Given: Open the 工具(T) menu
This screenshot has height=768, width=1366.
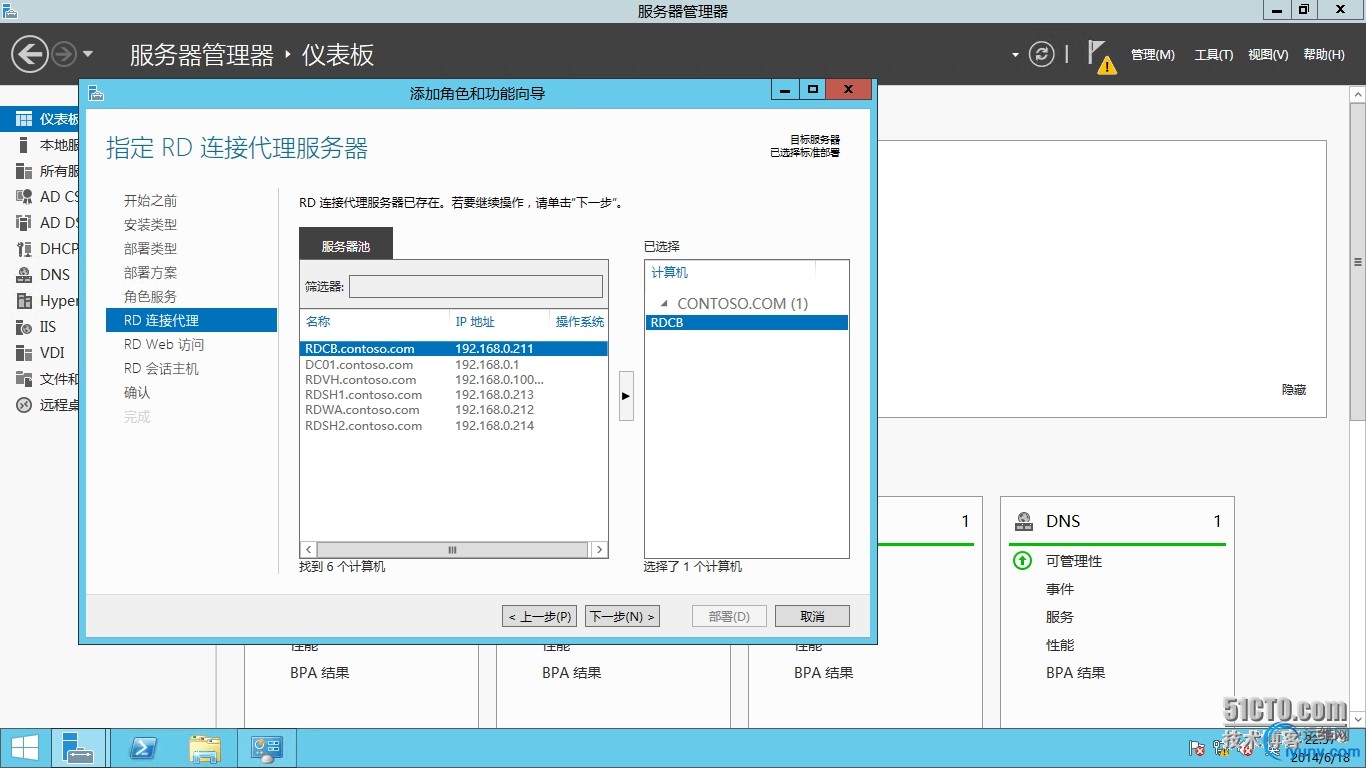Looking at the screenshot, I should [1213, 55].
